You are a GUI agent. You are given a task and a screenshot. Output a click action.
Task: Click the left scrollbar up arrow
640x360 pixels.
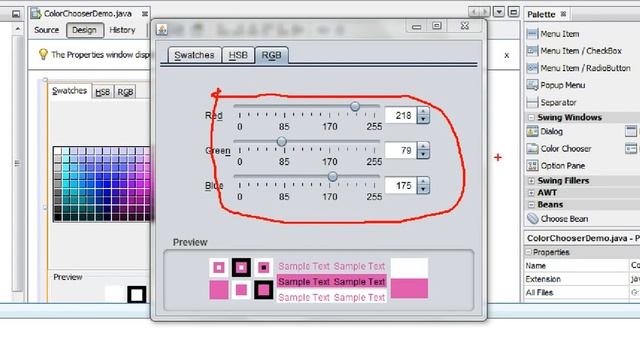tap(18, 29)
